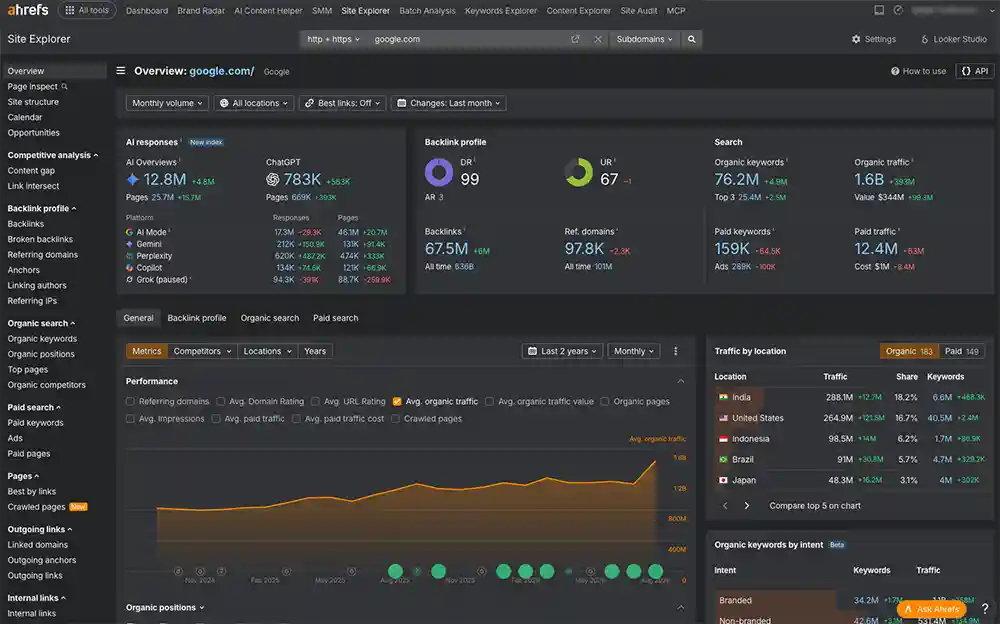Expand the Organic positions dropdown
Viewport: 1000px width, 624px height.
click(165, 607)
